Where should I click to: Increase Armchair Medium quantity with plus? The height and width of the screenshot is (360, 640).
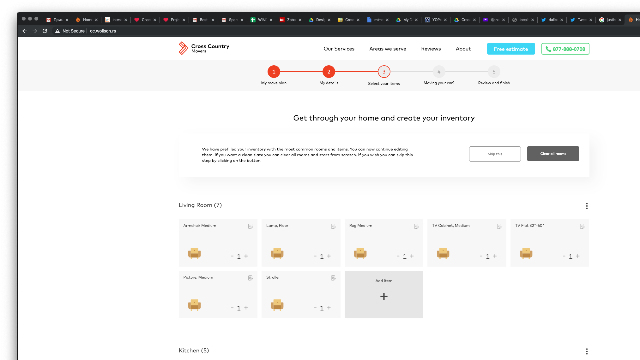point(246,256)
